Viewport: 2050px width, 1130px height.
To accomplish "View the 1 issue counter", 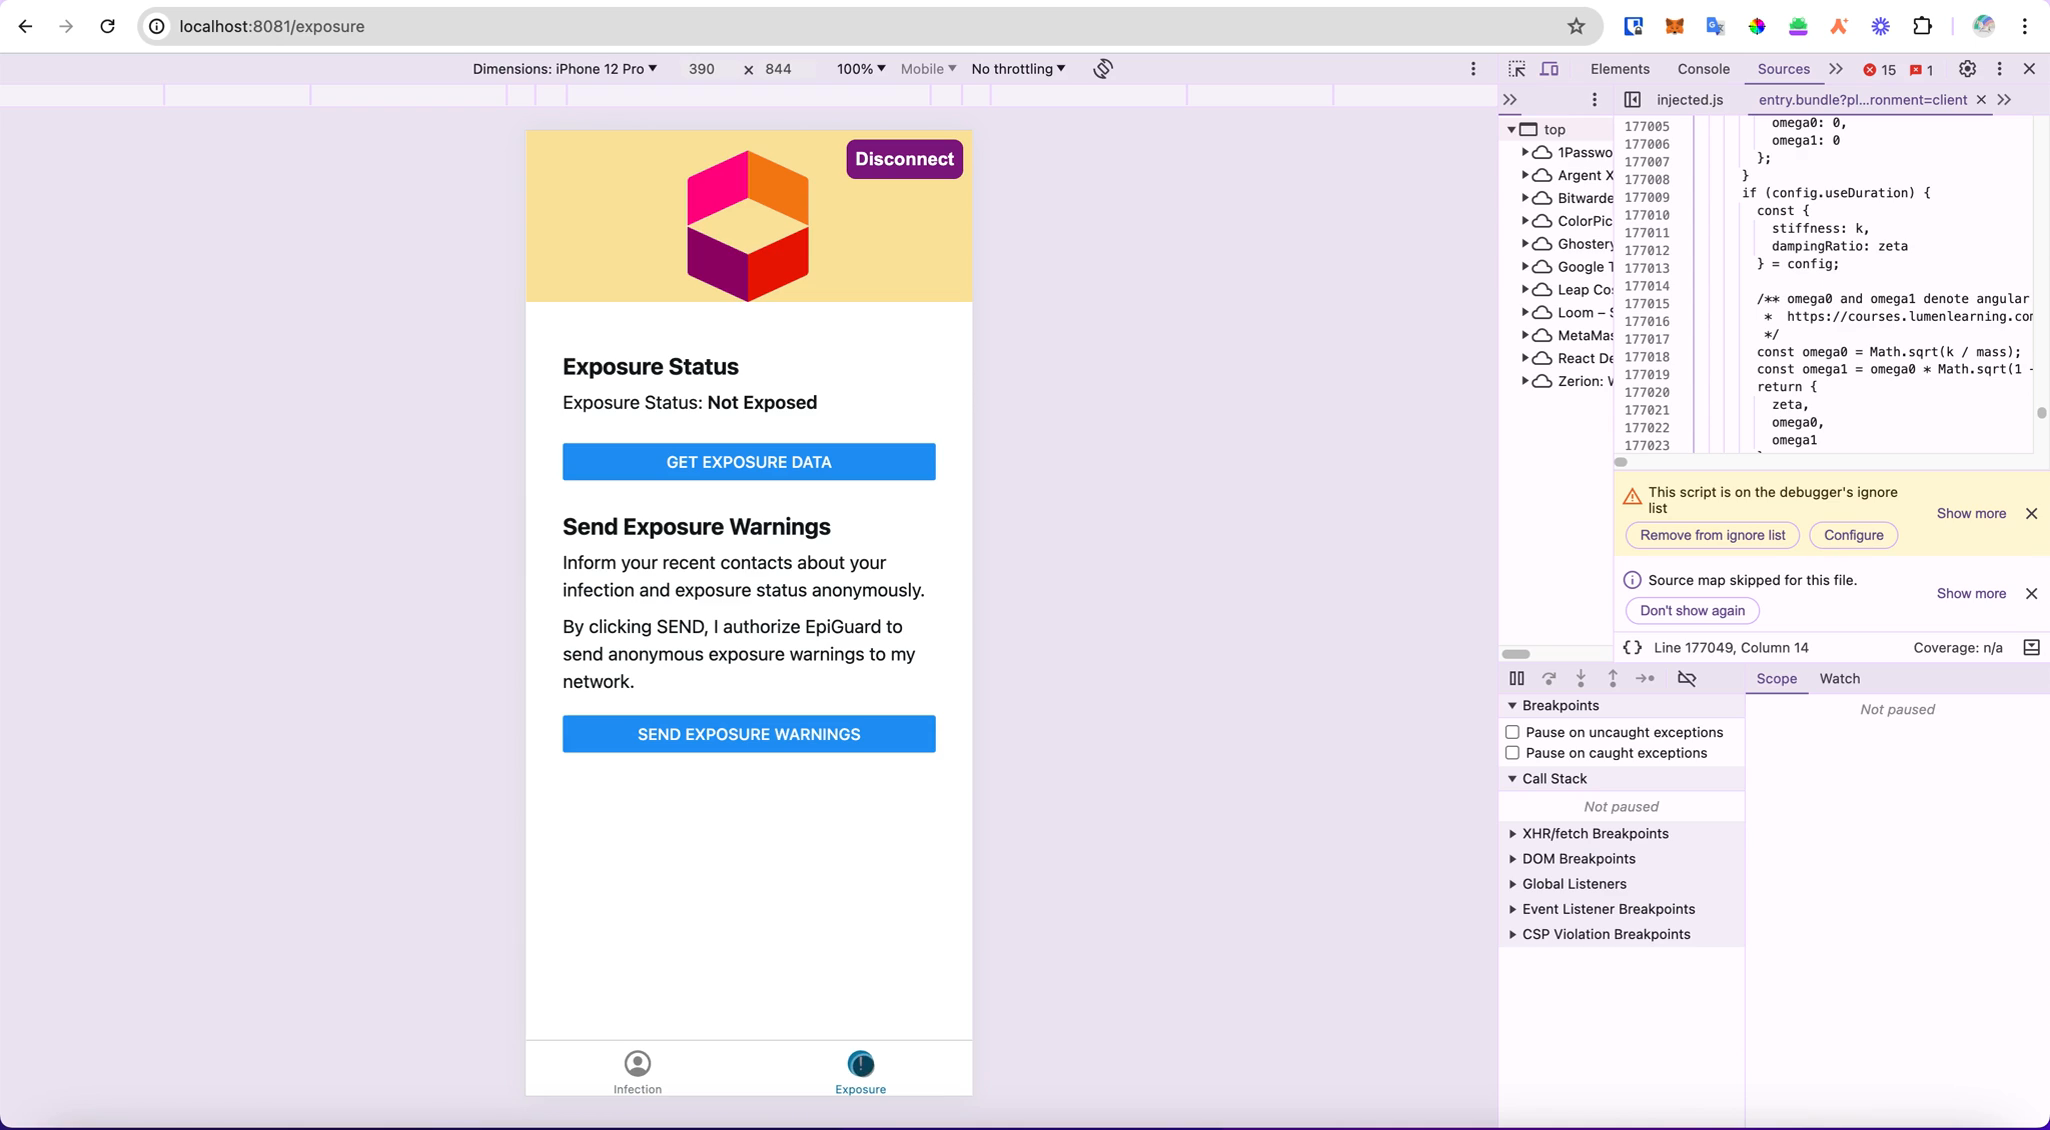I will pyautogui.click(x=1921, y=70).
